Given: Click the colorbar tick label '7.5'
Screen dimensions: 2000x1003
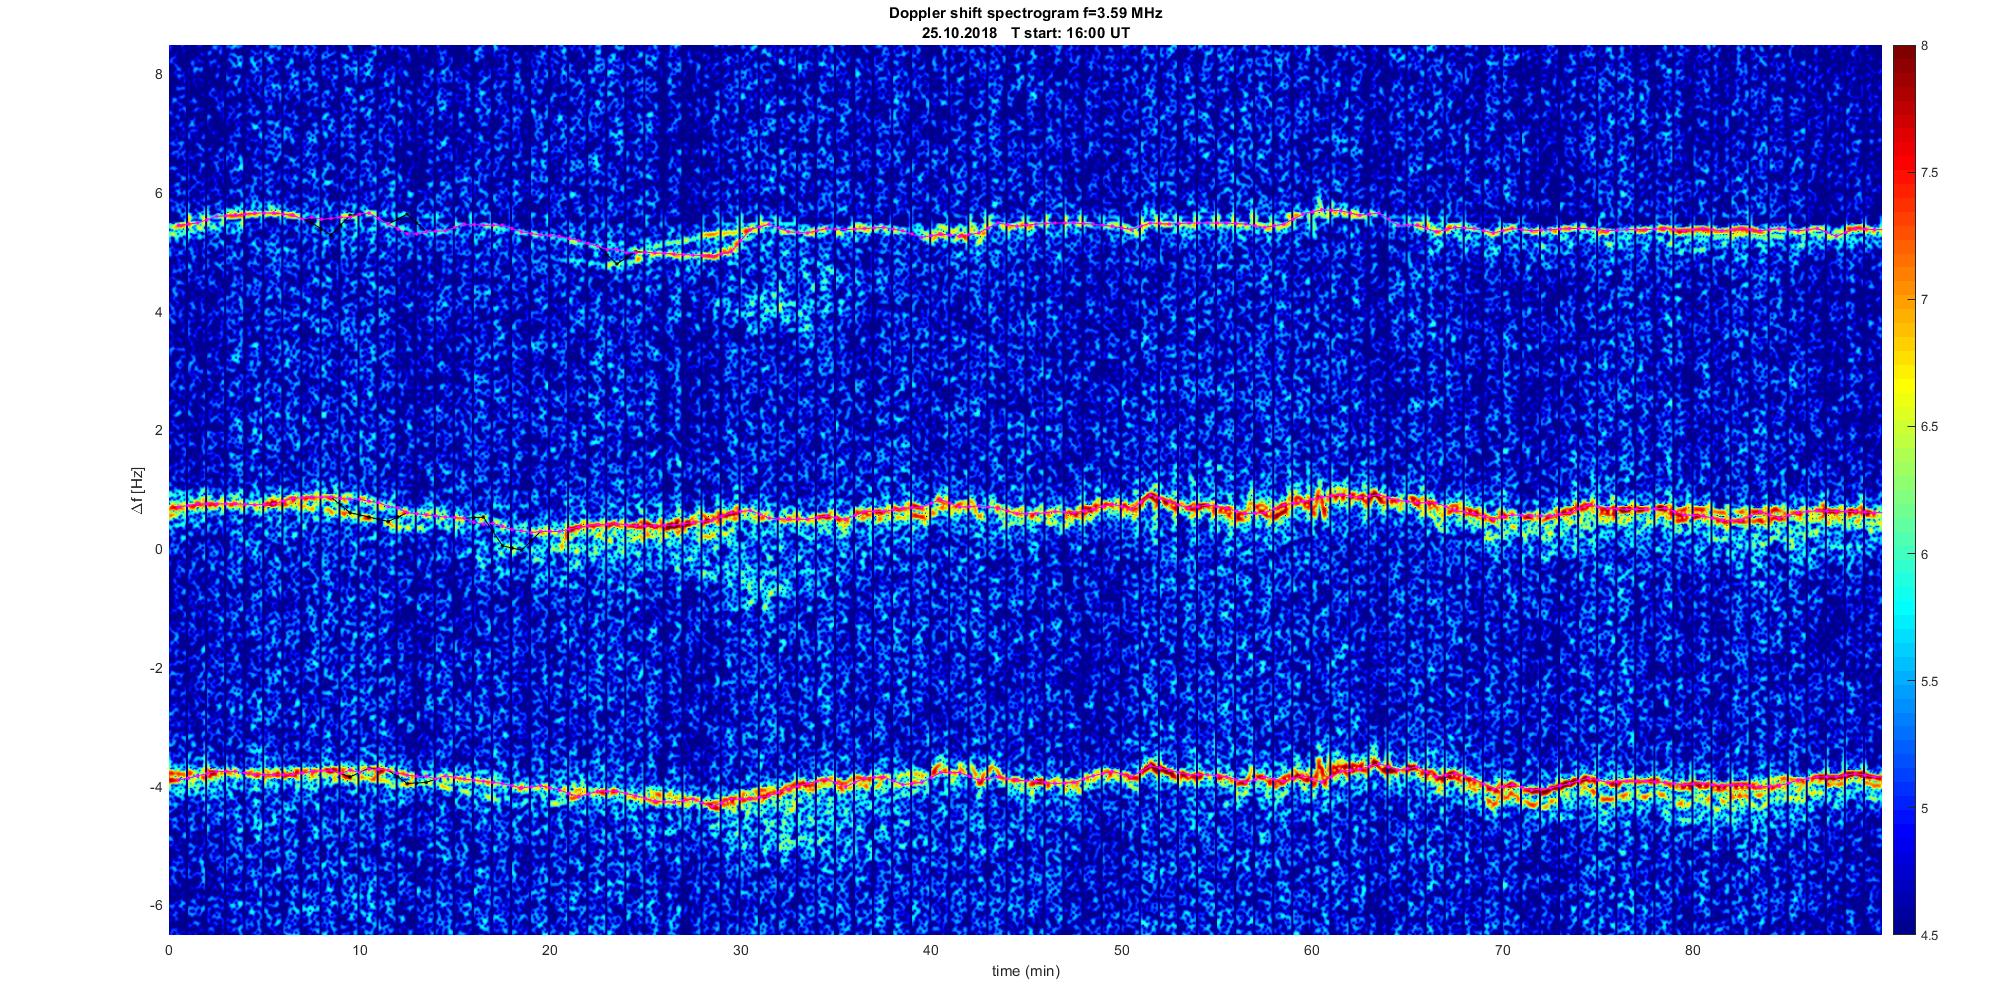Looking at the screenshot, I should [1929, 173].
